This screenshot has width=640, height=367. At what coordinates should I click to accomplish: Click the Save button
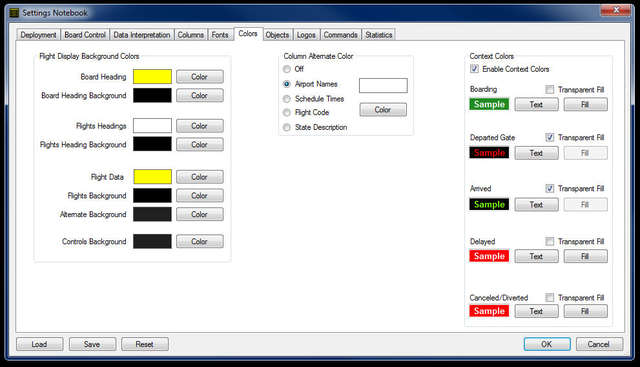tap(92, 344)
